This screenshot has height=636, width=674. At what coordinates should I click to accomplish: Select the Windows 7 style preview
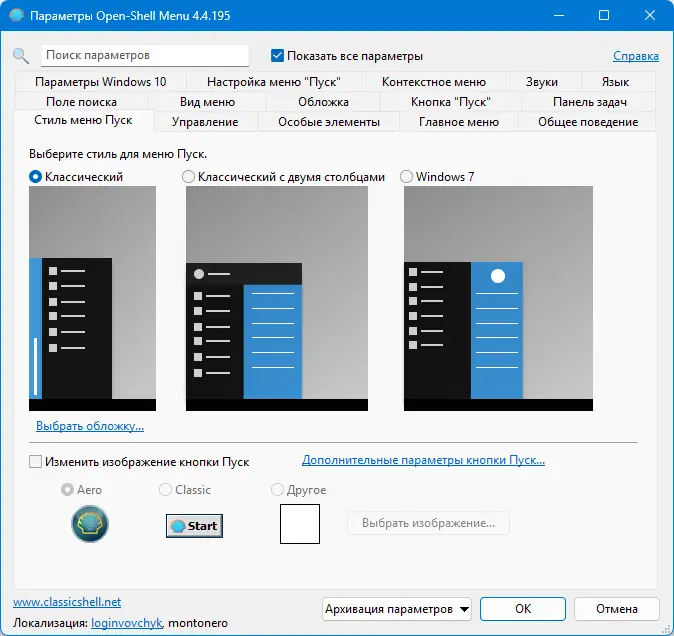pyautogui.click(x=498, y=298)
